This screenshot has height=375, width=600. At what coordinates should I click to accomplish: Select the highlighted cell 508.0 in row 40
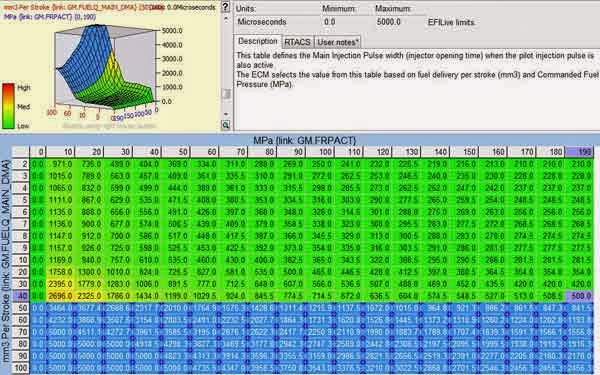point(579,296)
